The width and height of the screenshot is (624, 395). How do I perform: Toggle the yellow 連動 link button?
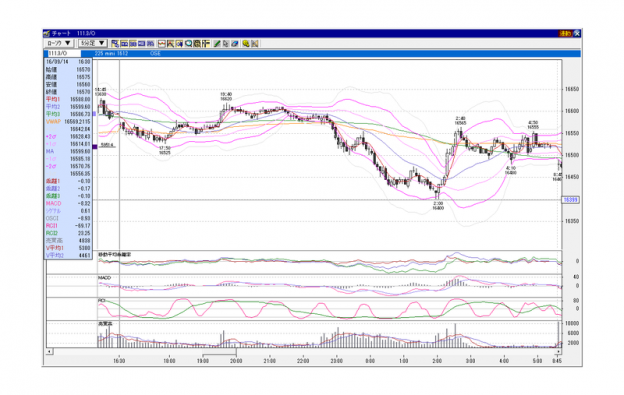pyautogui.click(x=566, y=33)
